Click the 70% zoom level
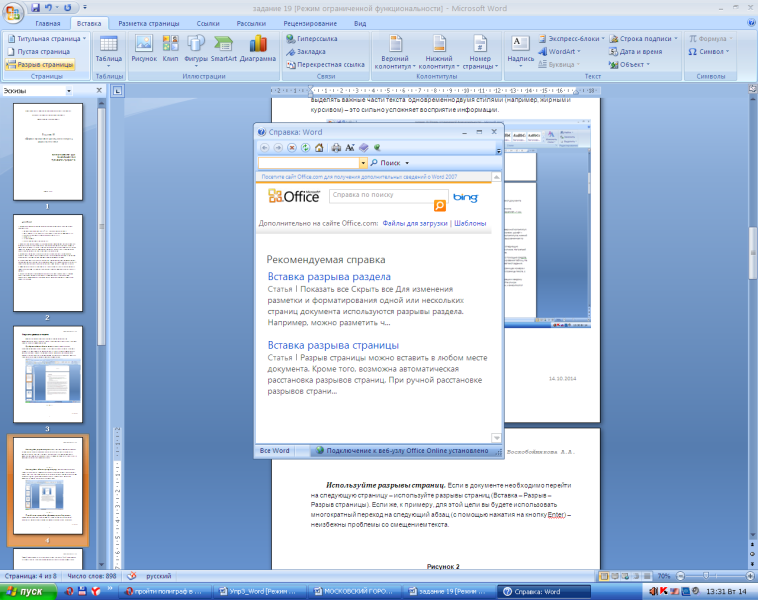The width and height of the screenshot is (758, 600). pyautogui.click(x=664, y=576)
